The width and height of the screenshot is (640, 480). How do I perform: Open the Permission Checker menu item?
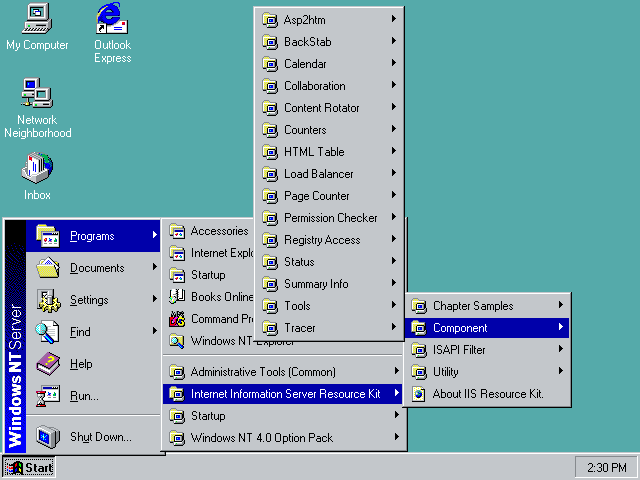coord(329,218)
